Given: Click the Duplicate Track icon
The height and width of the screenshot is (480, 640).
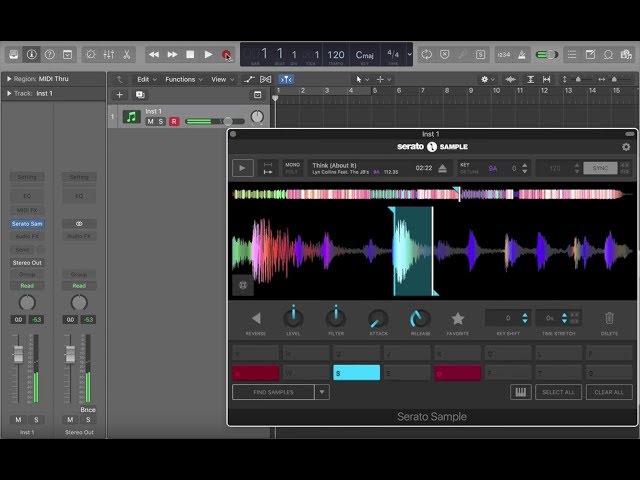Looking at the screenshot, I should (x=140, y=95).
